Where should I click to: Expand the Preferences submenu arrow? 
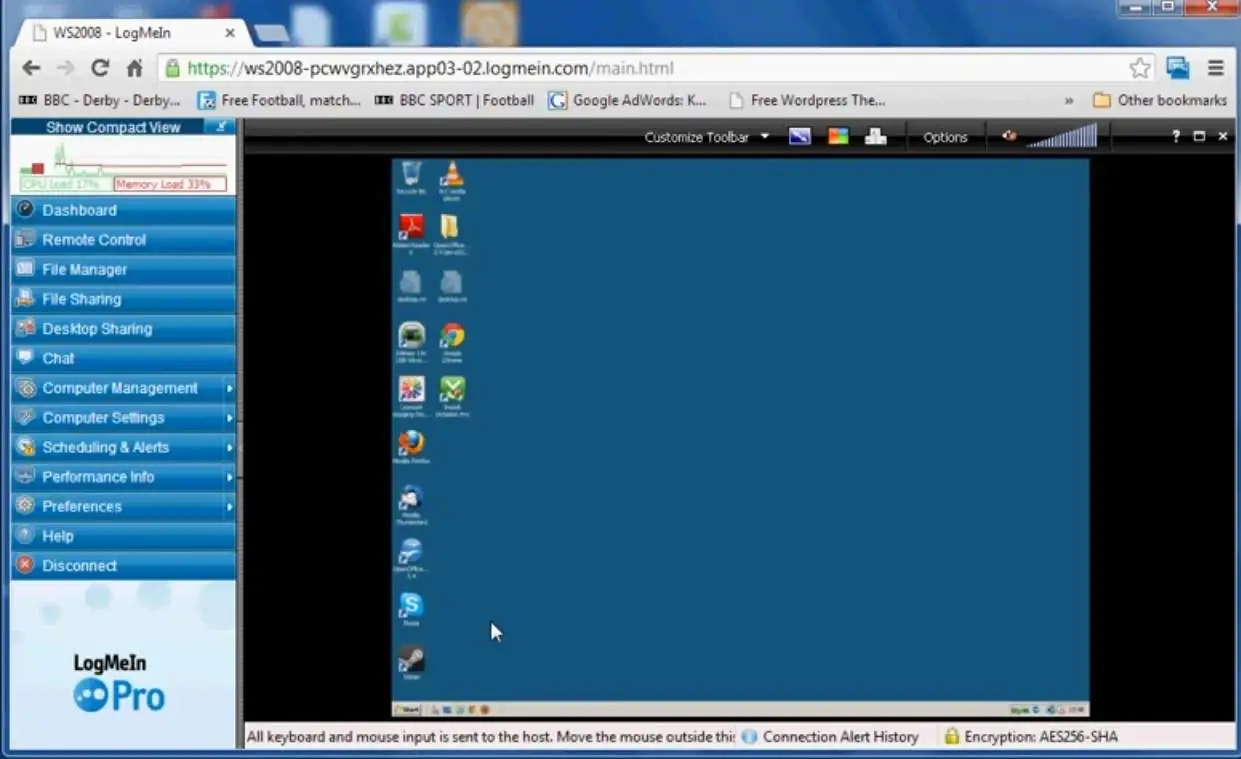tap(229, 507)
